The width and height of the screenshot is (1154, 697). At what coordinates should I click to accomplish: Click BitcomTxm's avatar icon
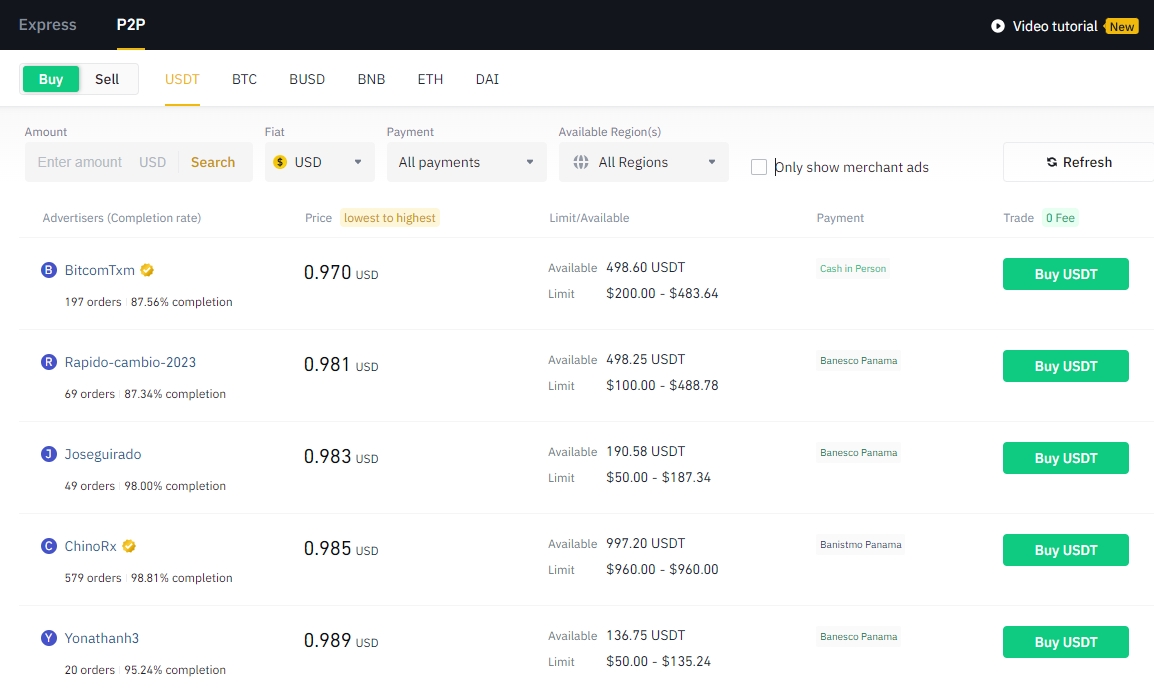tap(48, 270)
